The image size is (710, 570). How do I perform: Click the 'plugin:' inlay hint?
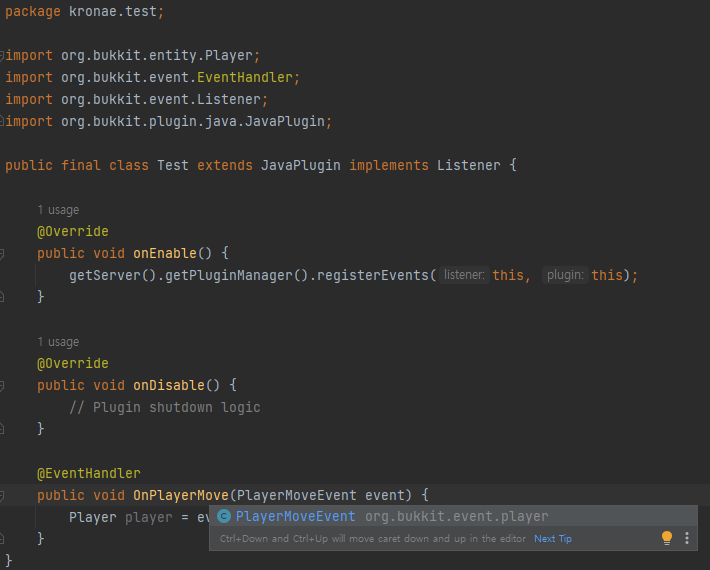coord(565,275)
